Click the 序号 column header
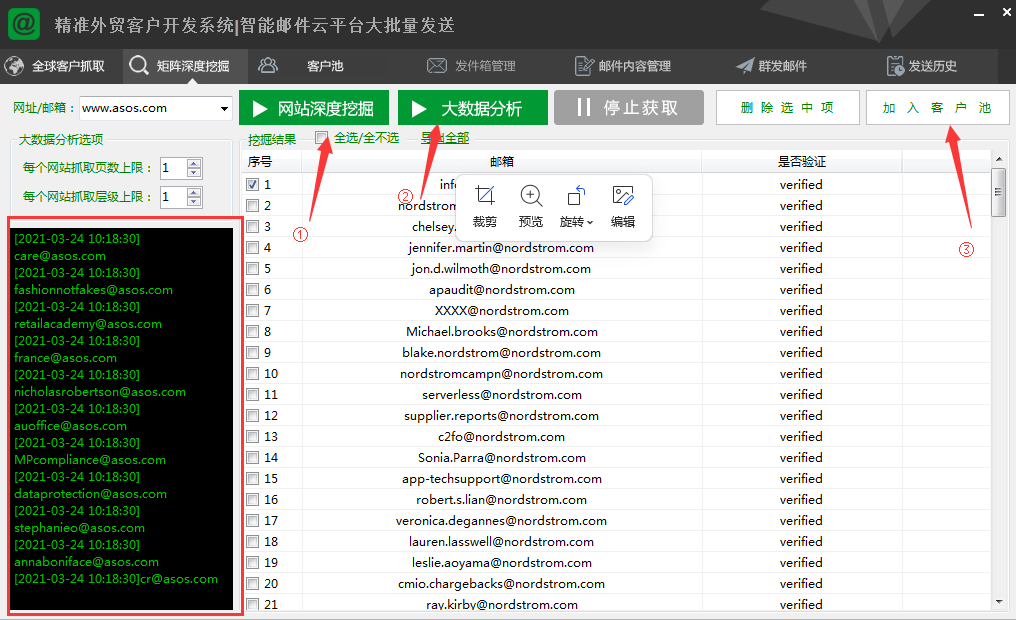The width and height of the screenshot is (1016, 620). [272, 162]
